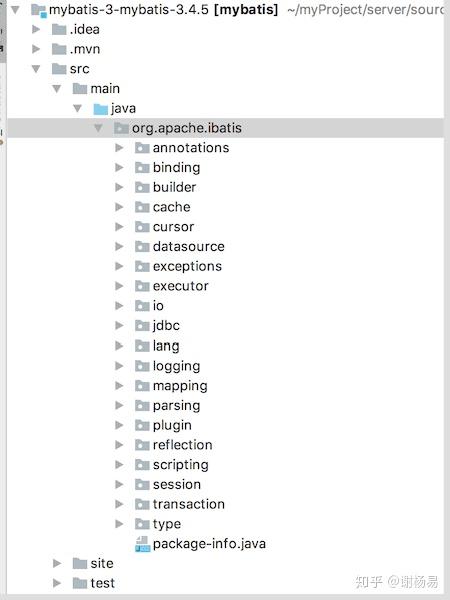Expand the session package arrow

(119, 484)
